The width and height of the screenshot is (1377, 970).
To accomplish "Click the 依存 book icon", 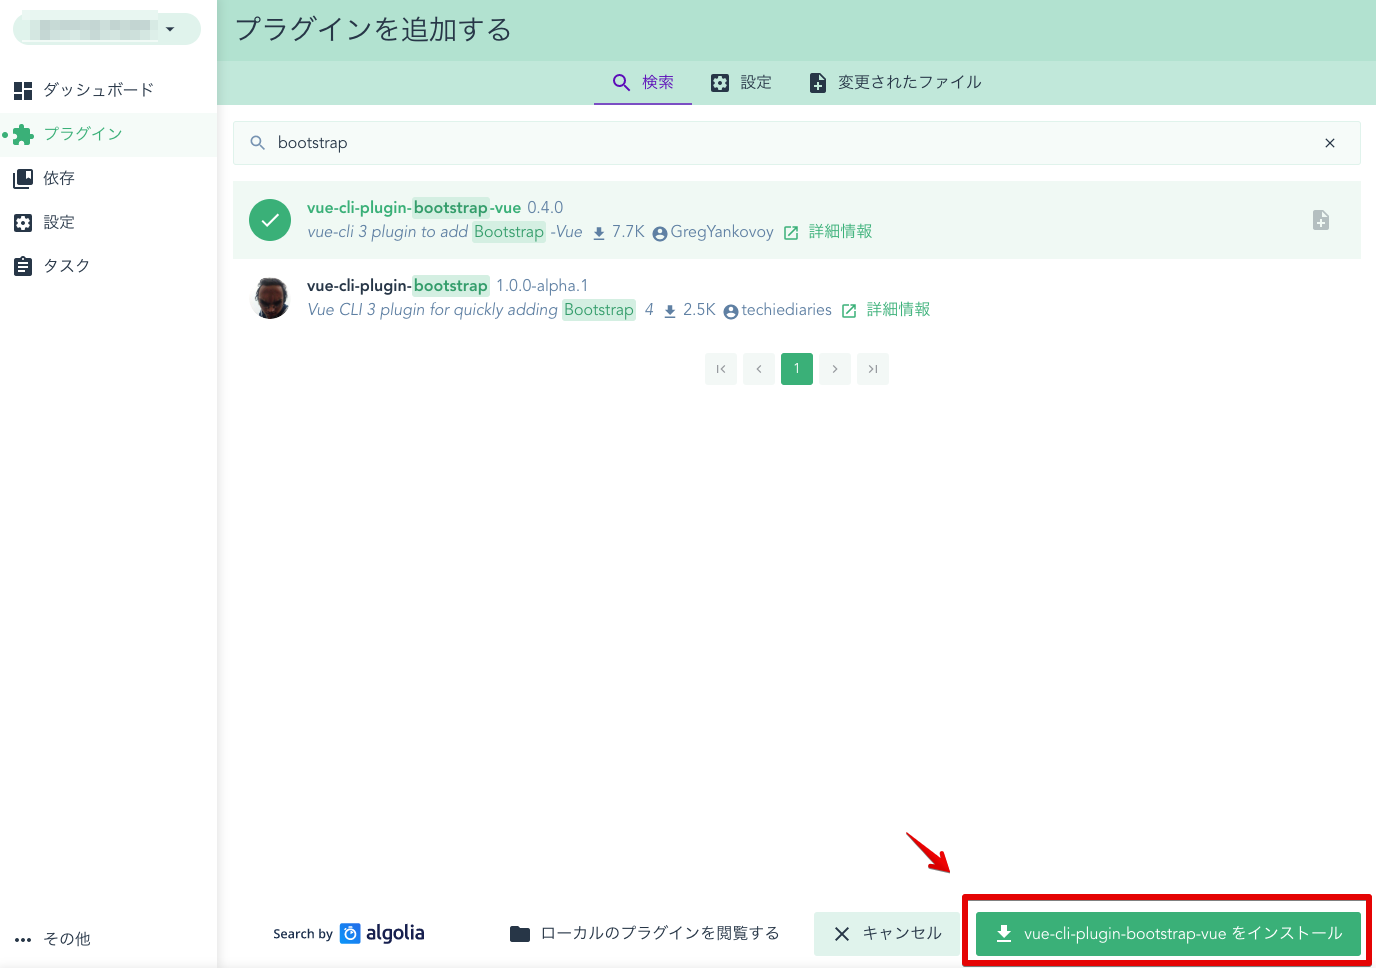I will pyautogui.click(x=23, y=178).
